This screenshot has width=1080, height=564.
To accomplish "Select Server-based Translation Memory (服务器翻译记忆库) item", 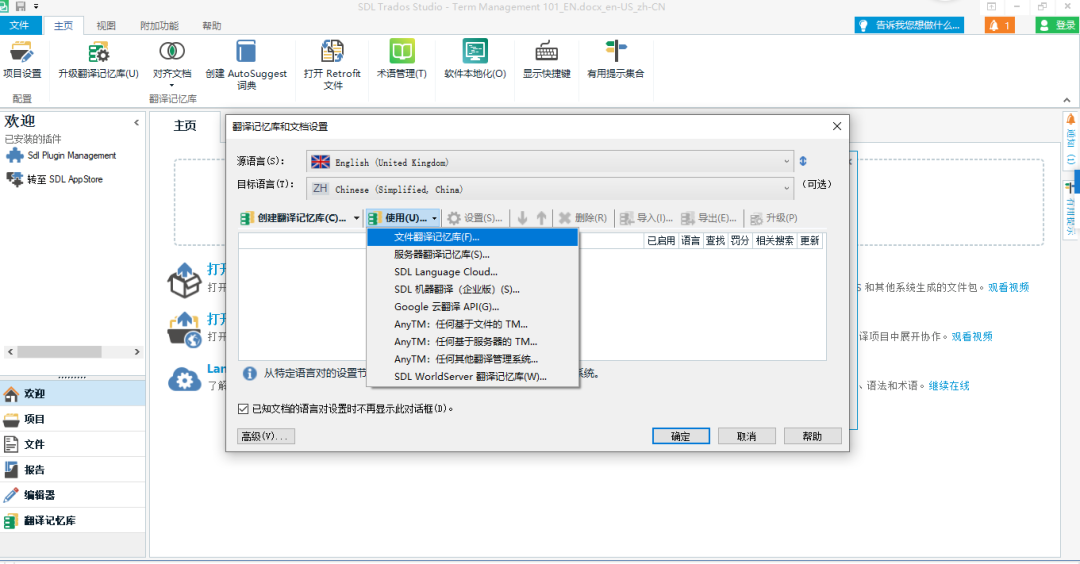I will tap(472, 255).
